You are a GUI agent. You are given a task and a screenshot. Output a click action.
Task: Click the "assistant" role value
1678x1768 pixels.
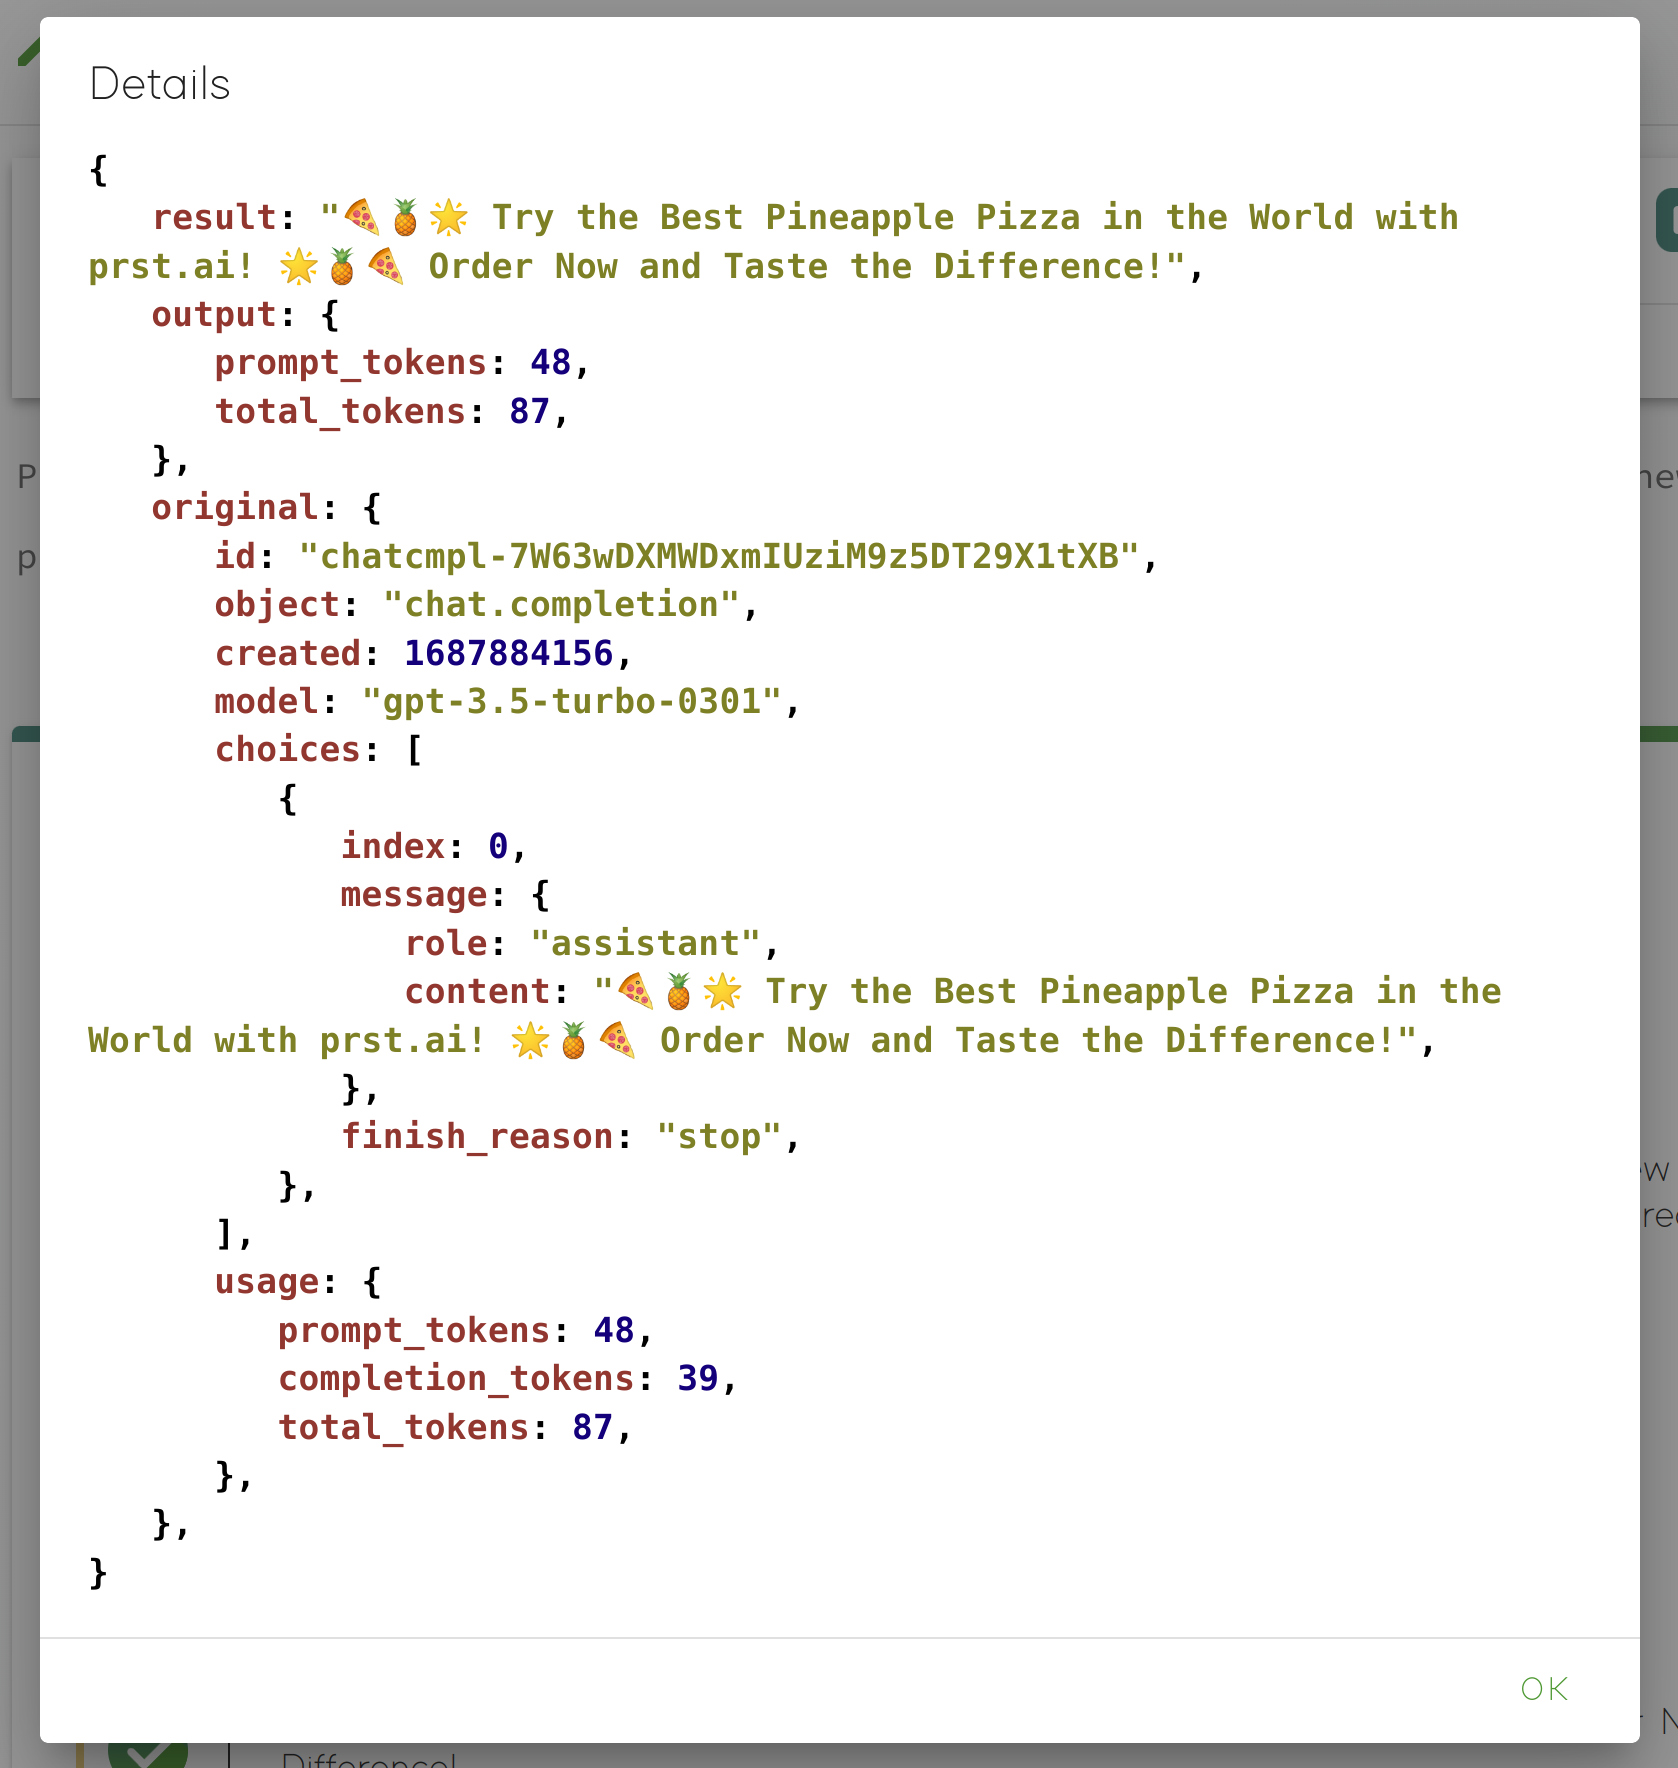coord(645,943)
